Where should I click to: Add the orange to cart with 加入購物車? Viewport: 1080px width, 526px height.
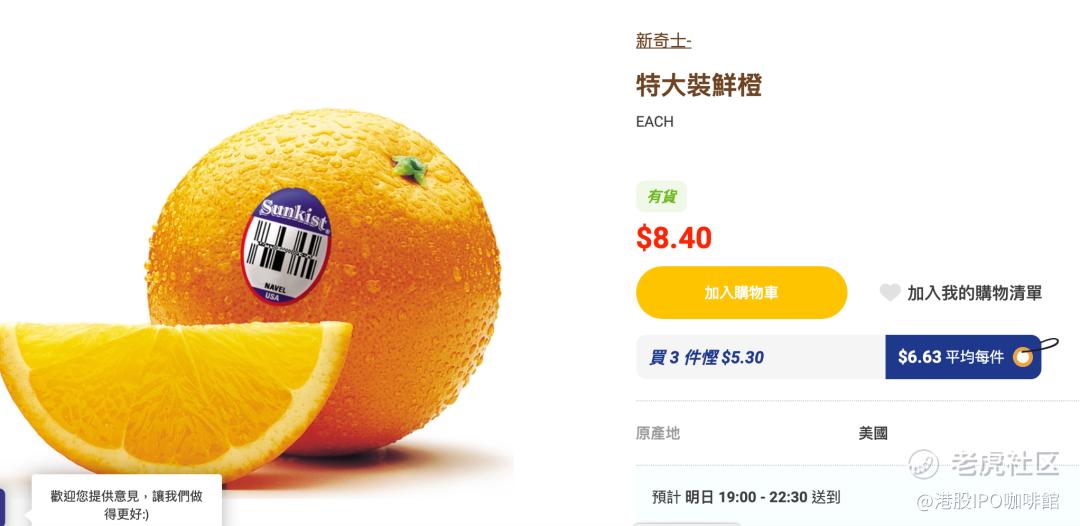pos(741,293)
